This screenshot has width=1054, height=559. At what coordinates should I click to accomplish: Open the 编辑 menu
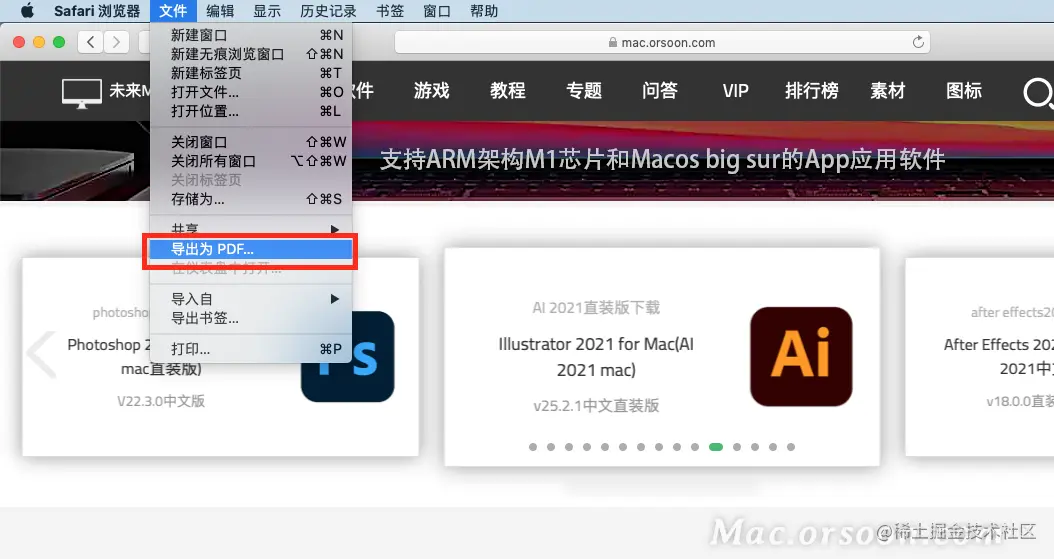click(220, 11)
